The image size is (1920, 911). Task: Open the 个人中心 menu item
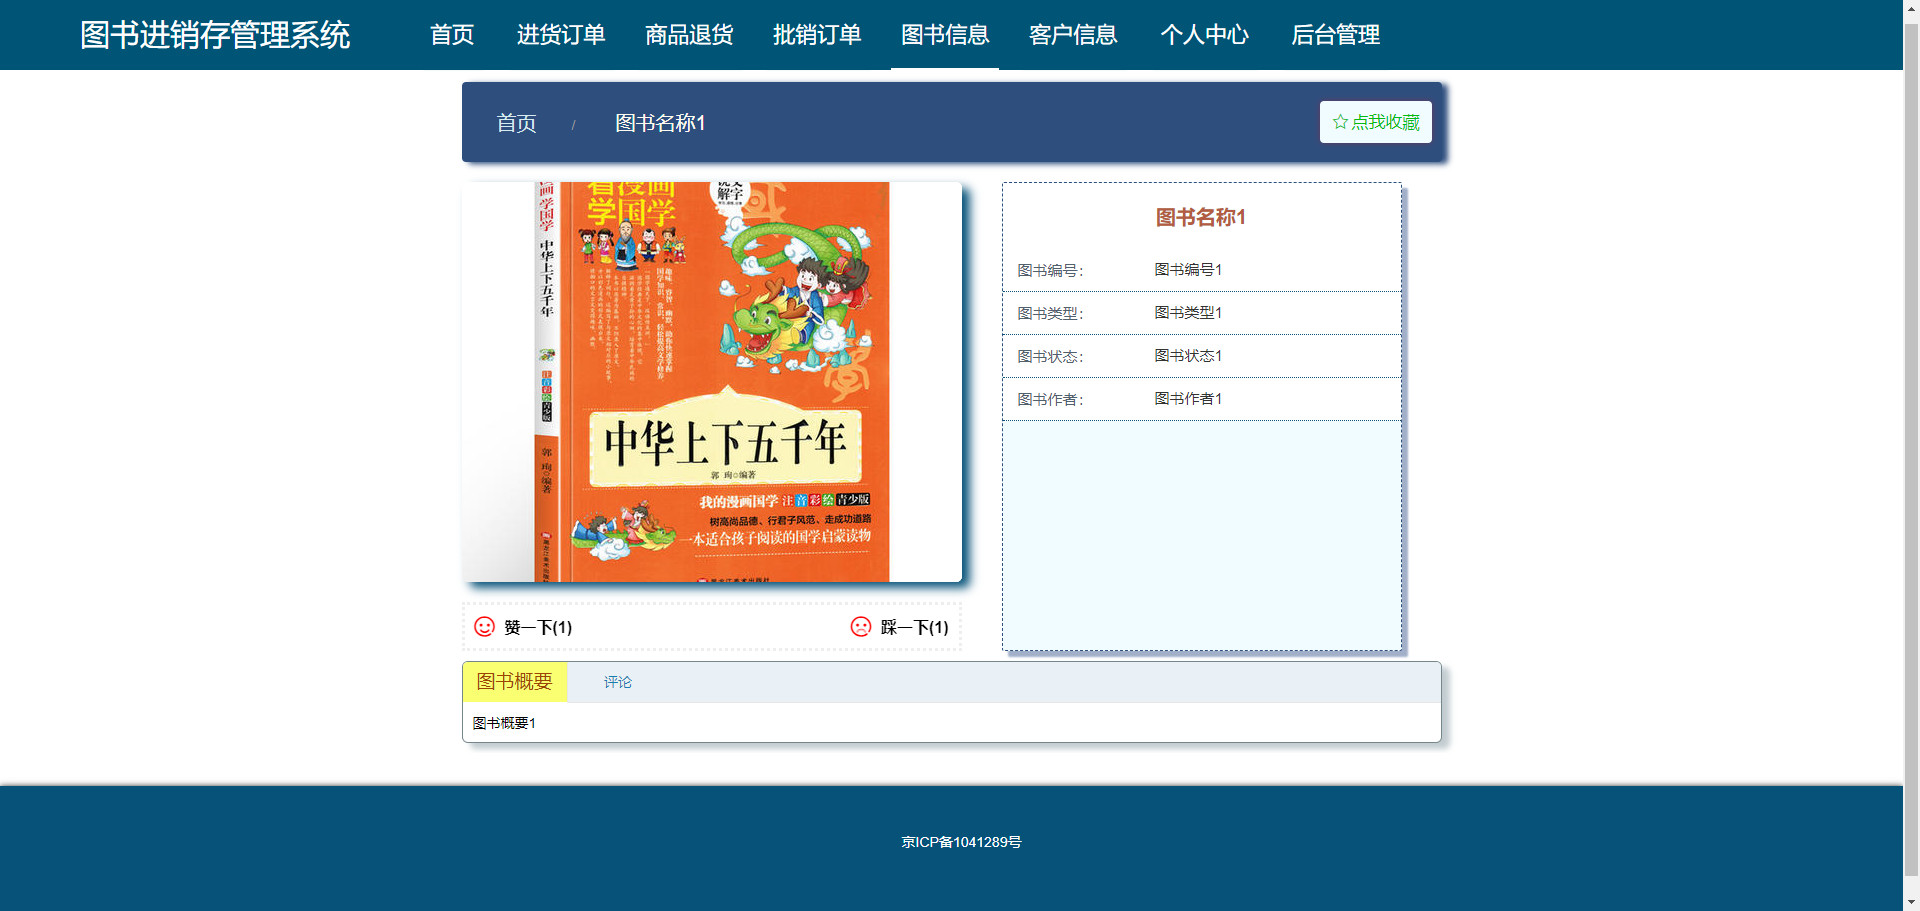click(x=1204, y=35)
